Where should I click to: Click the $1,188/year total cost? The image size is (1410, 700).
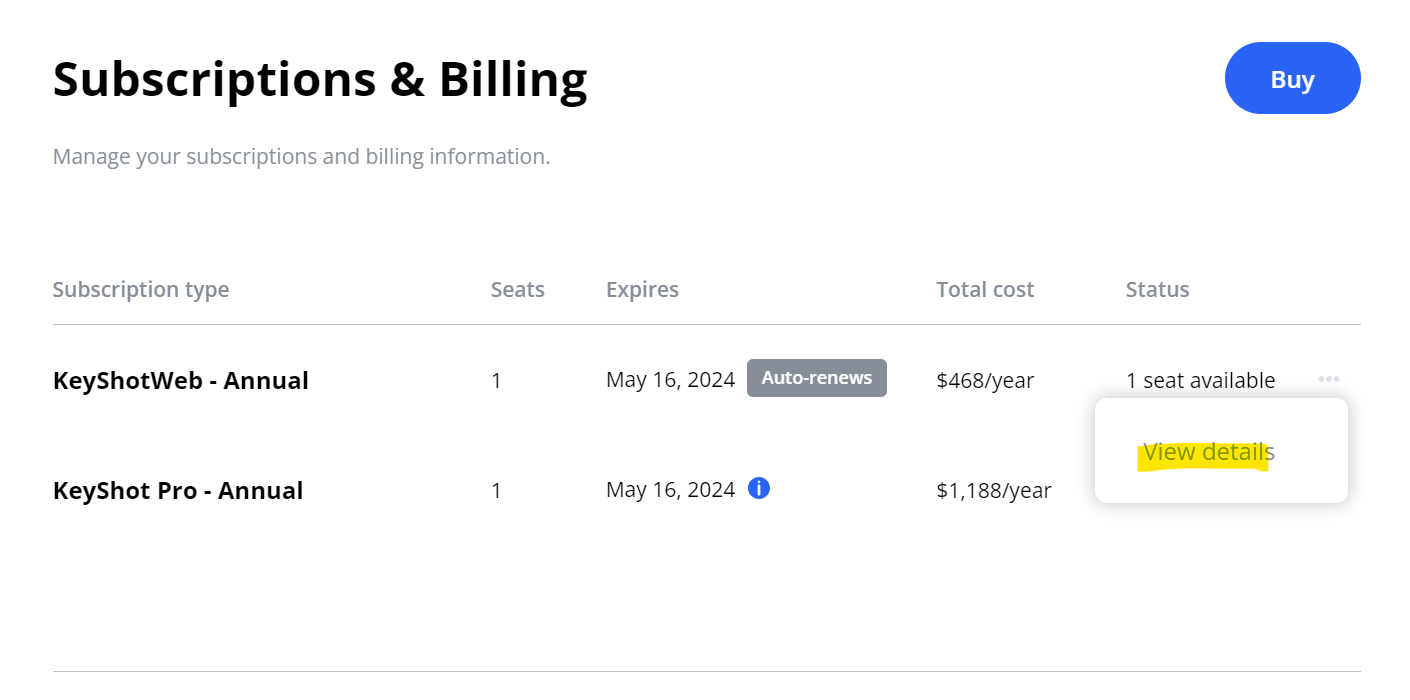[x=994, y=490]
